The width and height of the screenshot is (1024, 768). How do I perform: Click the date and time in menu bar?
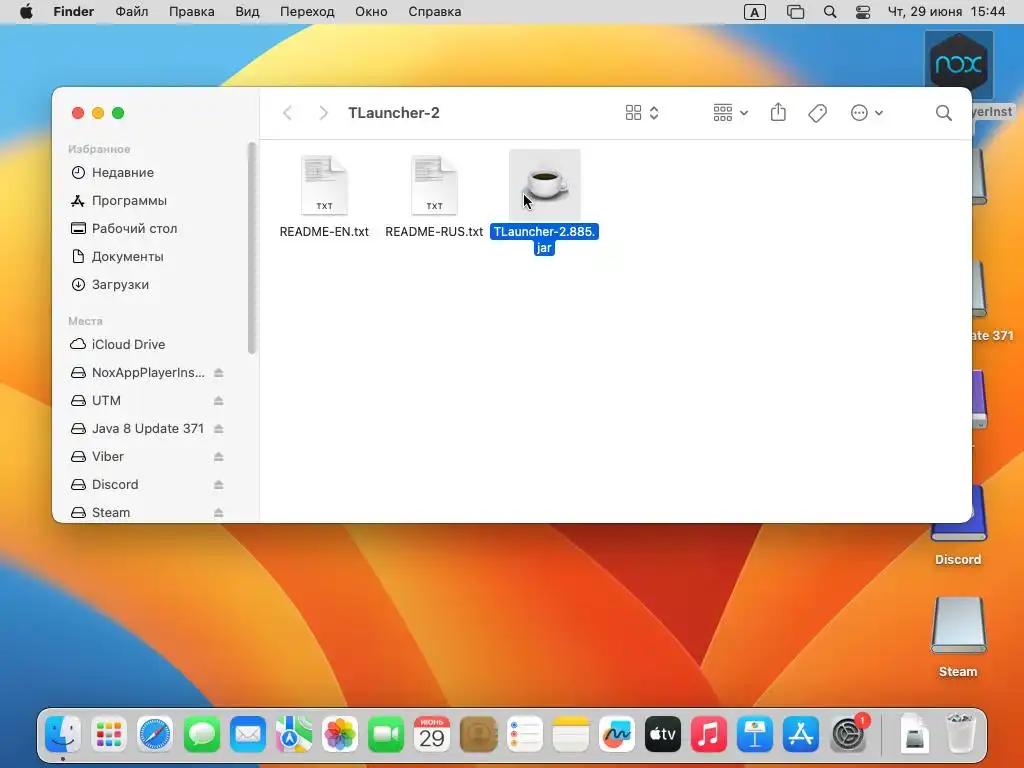pyautogui.click(x=946, y=12)
